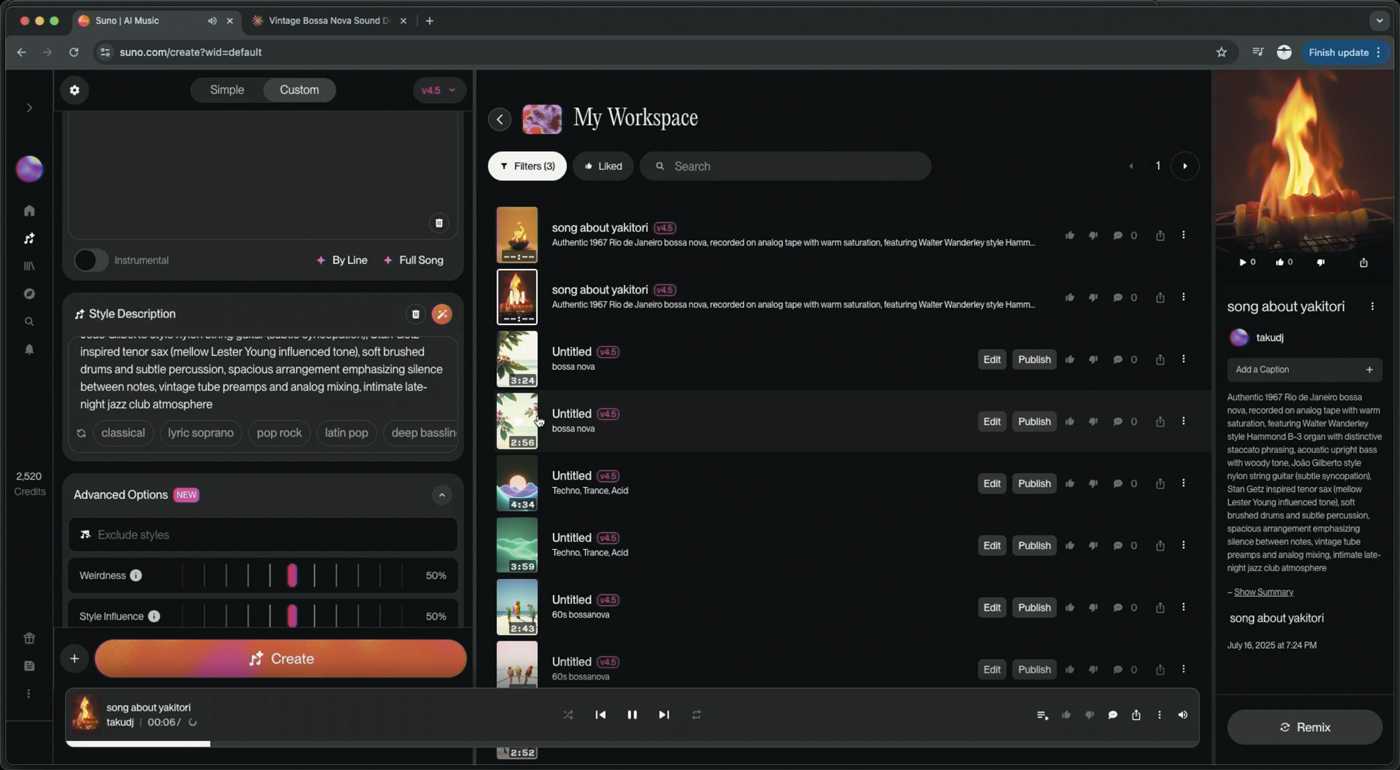Switch to the Simple tab
This screenshot has height=770, width=1400.
[227, 90]
